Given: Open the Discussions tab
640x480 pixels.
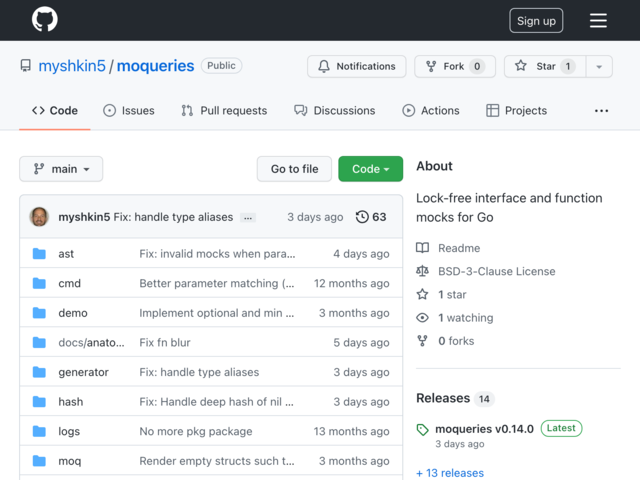Looking at the screenshot, I should (x=334, y=111).
